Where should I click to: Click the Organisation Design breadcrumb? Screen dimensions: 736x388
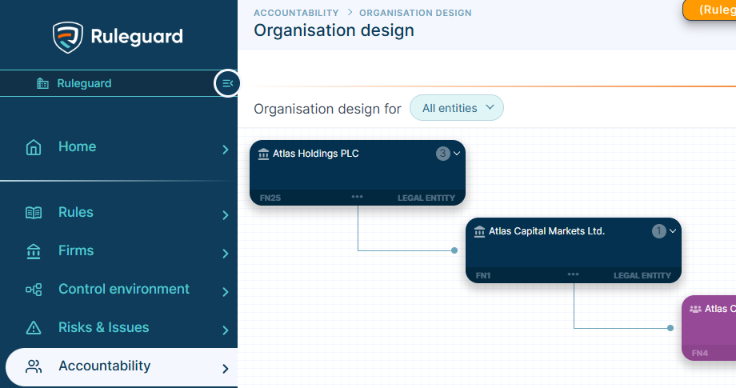415,13
